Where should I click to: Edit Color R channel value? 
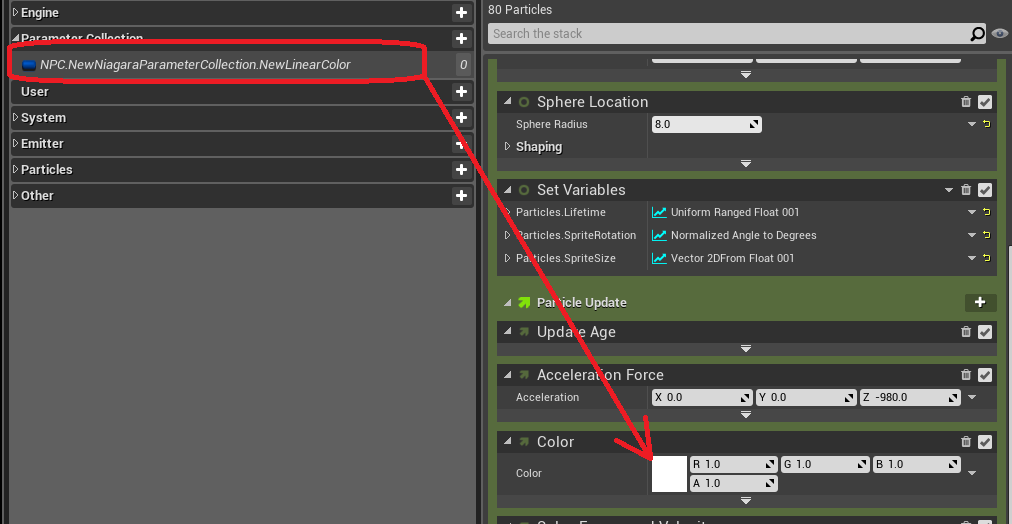(x=734, y=465)
